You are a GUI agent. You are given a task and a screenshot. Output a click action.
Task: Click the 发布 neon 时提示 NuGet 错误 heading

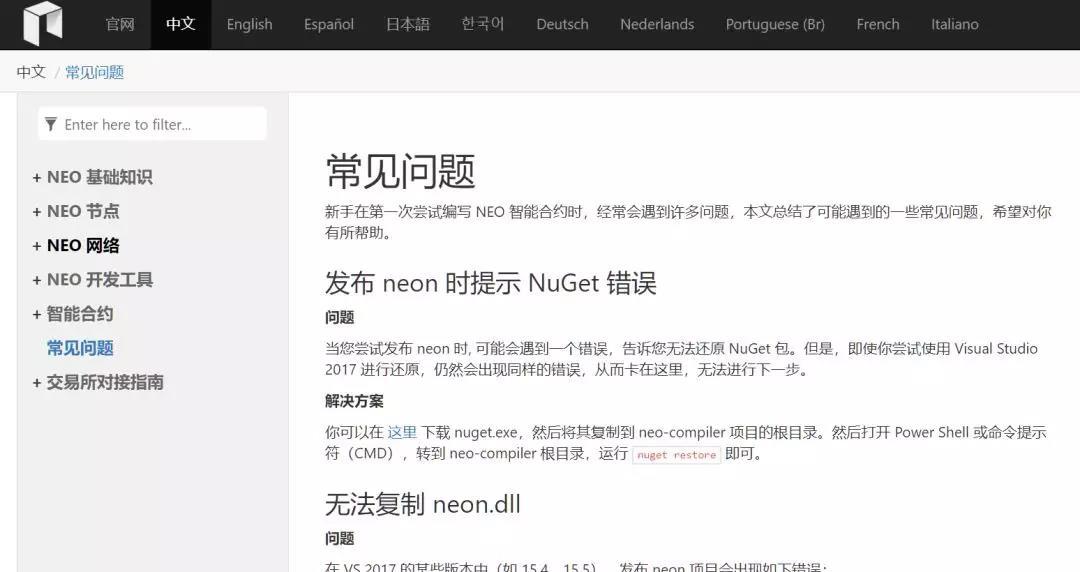(490, 283)
